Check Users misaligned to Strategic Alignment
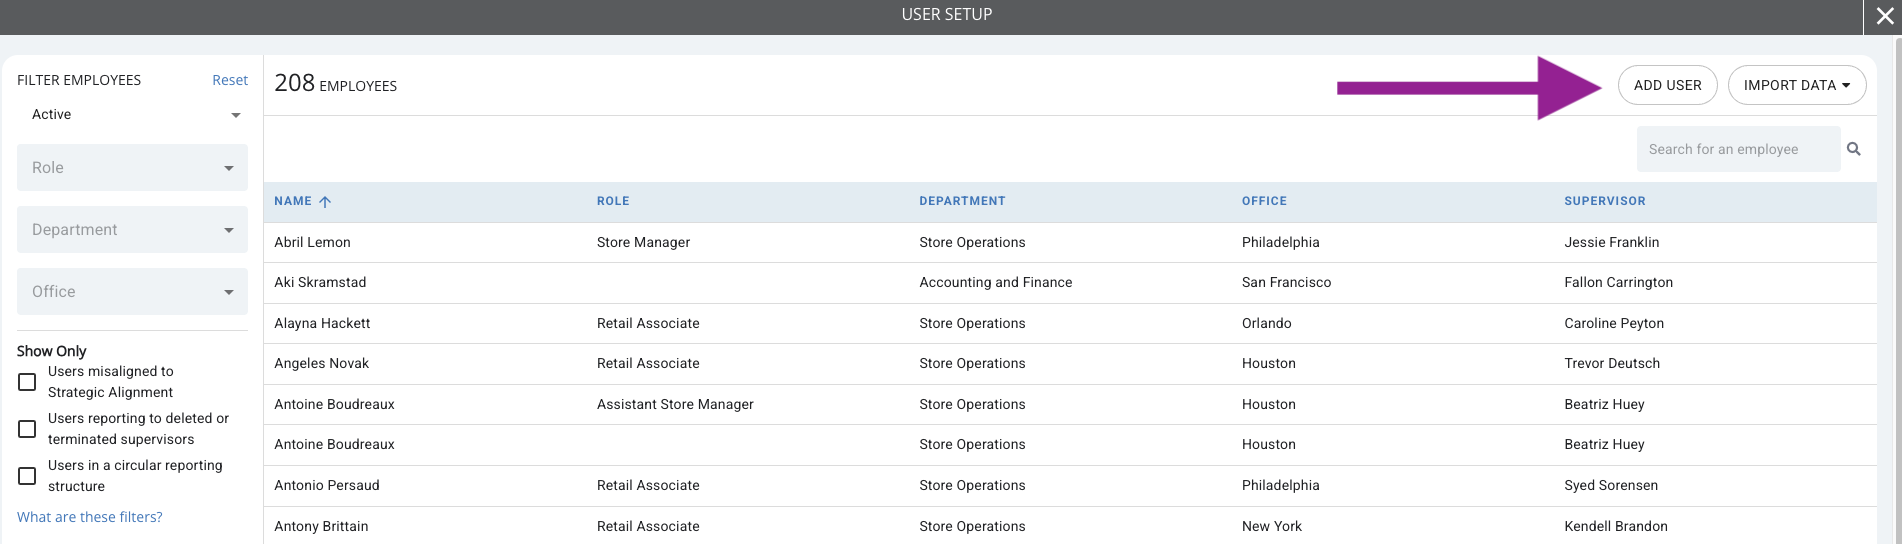The width and height of the screenshot is (1902, 544). [x=27, y=382]
